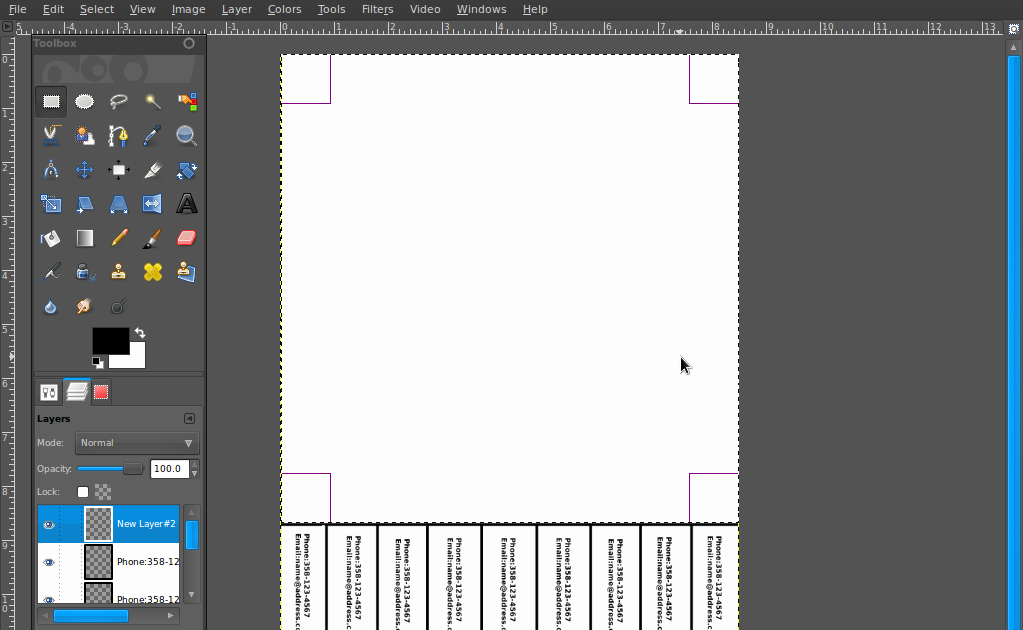Viewport: 1023px width, 630px height.
Task: Click the Opacity value field showing 100.0
Action: tap(170, 469)
